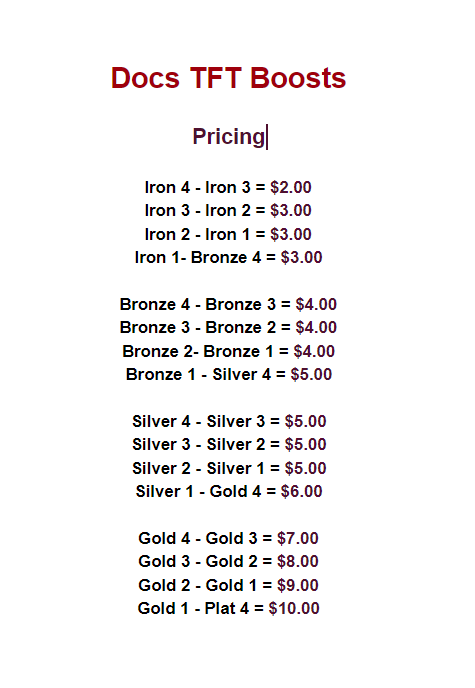Click the 'Gold 1 - Plat 4' price line
The width and height of the screenshot is (475, 688).
(229, 609)
